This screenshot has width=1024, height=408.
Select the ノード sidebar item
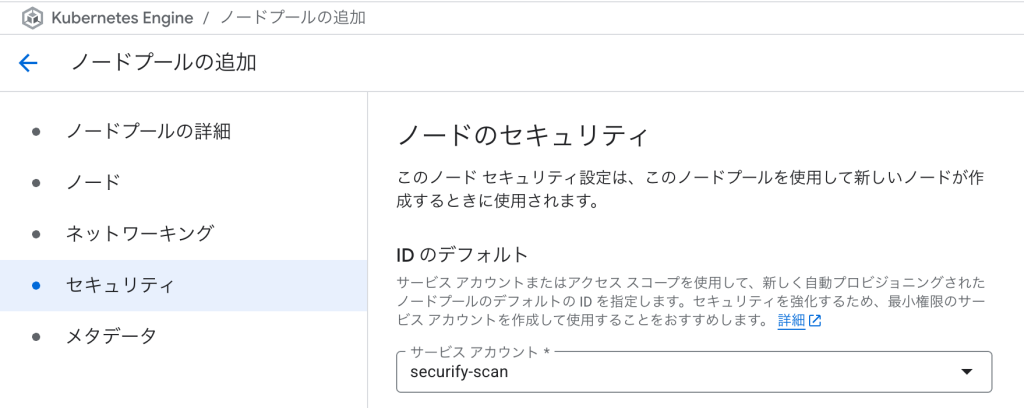point(184,182)
